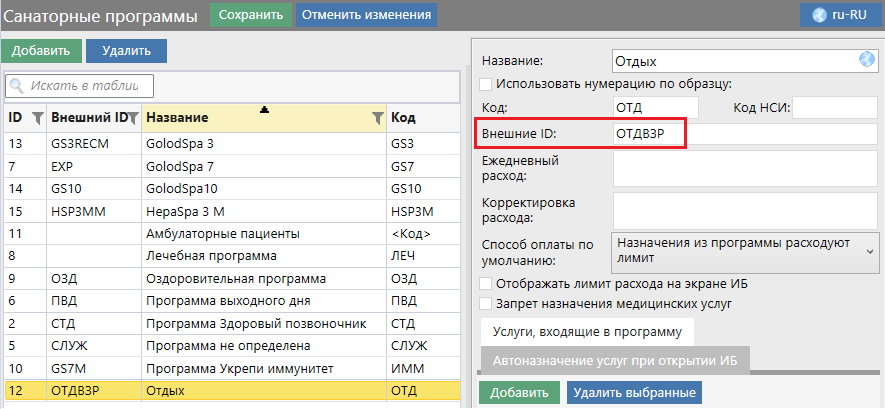Click the filter icon in ID column
The image size is (885, 409).
tap(37, 118)
